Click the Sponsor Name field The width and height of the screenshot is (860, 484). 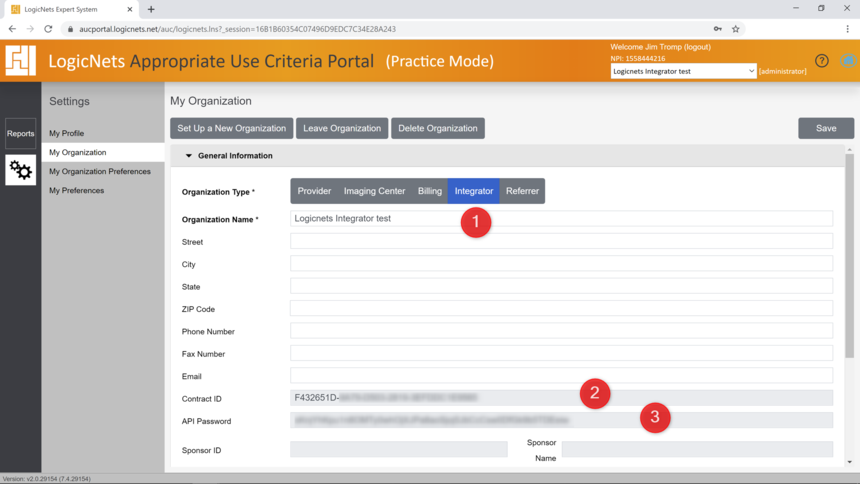pos(697,449)
